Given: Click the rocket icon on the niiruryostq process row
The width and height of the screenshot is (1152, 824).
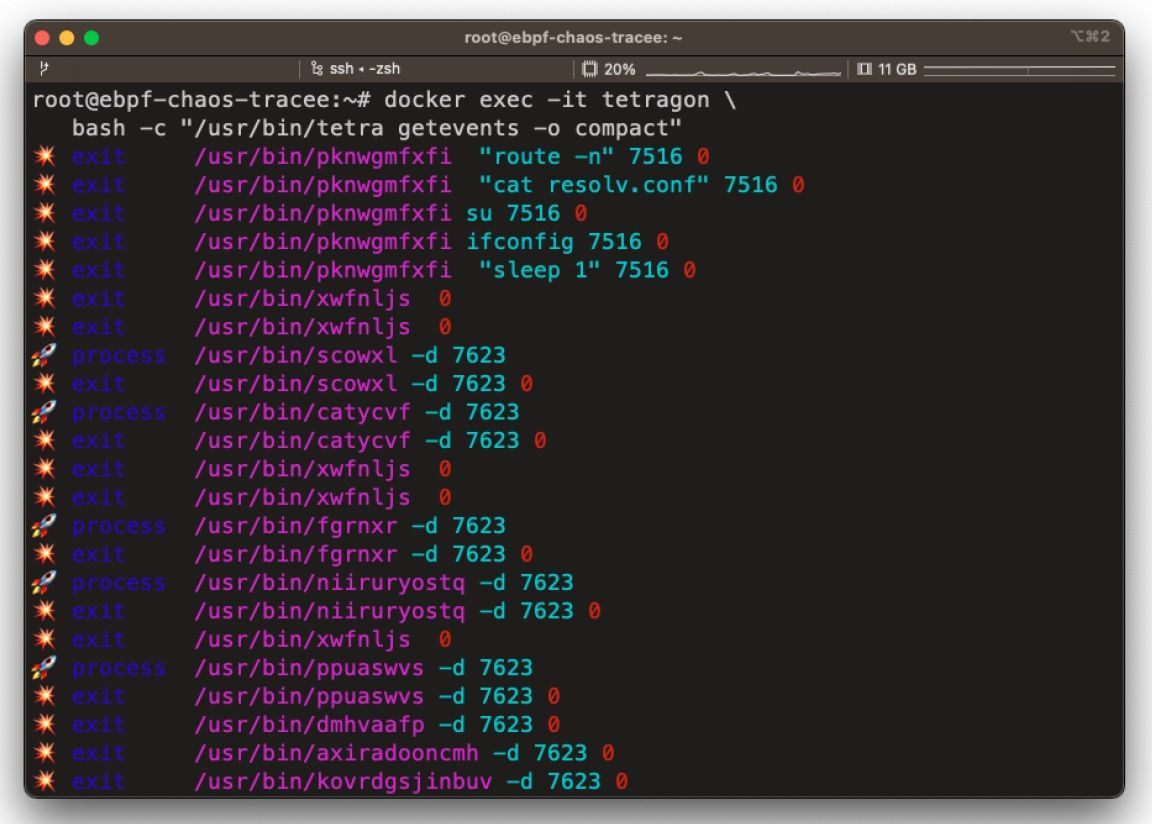Looking at the screenshot, I should pos(44,582).
